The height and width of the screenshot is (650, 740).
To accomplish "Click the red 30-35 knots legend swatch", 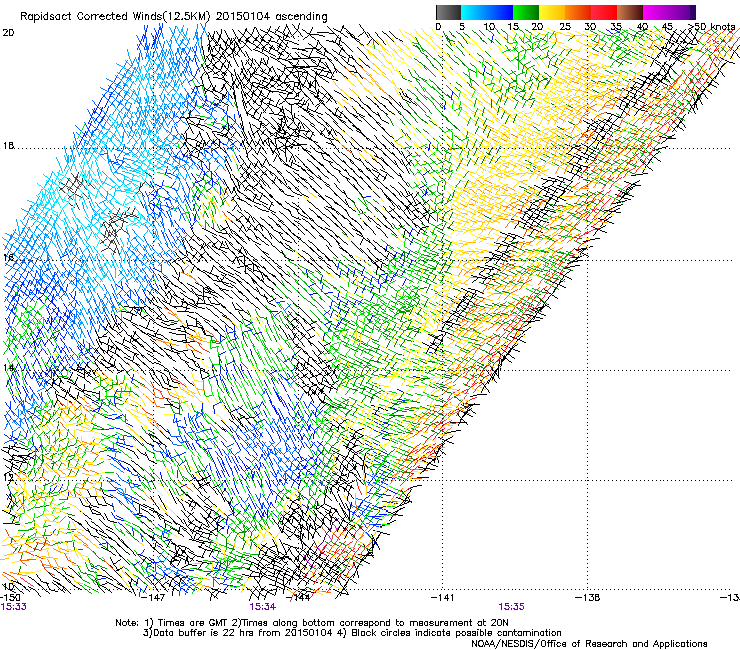I will [x=604, y=12].
